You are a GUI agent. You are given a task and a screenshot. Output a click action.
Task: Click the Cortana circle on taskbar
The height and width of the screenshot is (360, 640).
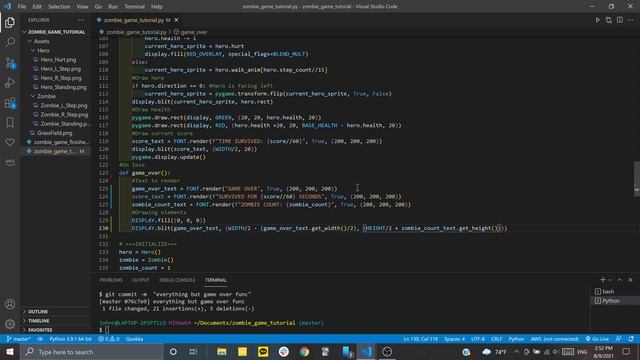click(x=173, y=351)
